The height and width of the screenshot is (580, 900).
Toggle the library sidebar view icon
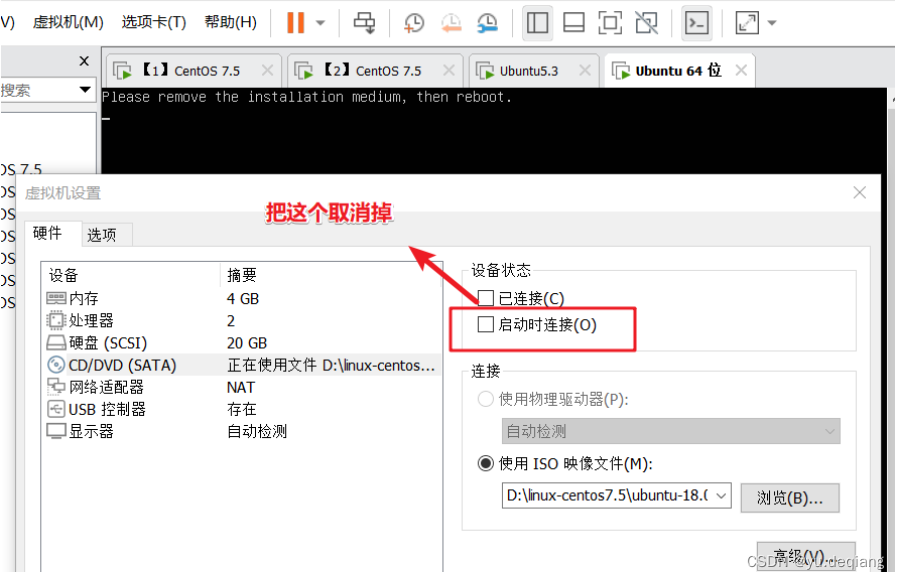(537, 23)
